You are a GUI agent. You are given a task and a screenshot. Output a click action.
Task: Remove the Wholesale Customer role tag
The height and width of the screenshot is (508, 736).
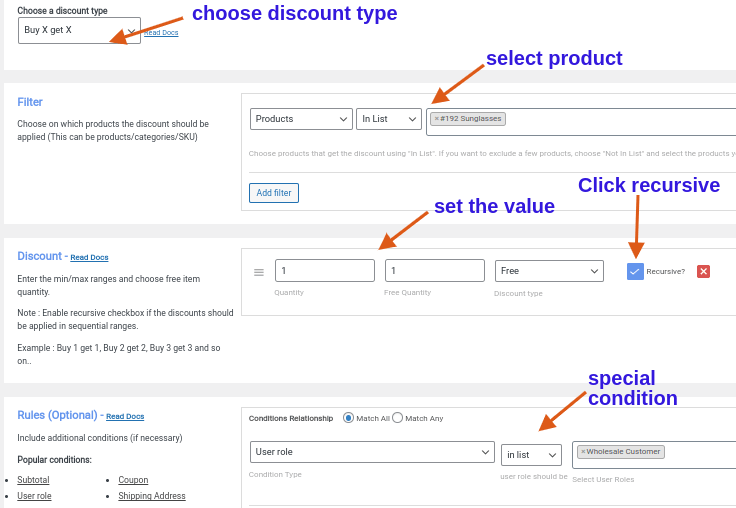(x=583, y=452)
